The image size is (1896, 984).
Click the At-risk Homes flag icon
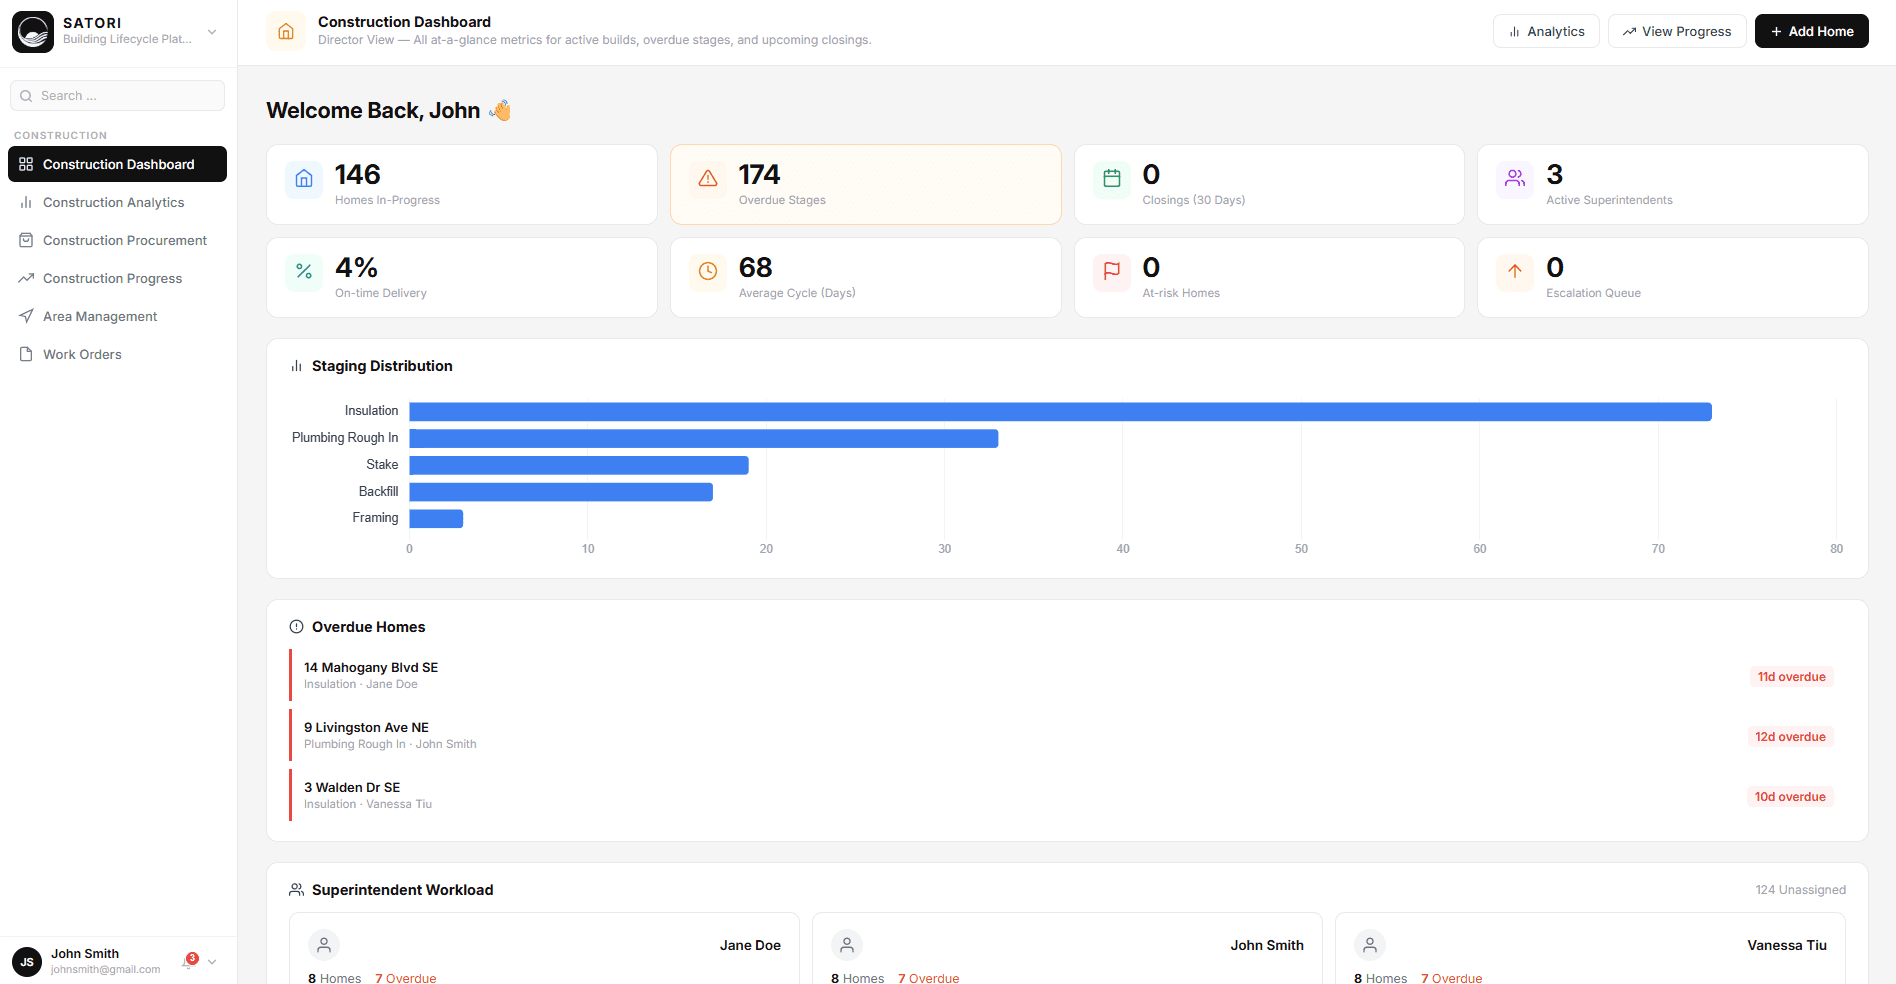pyautogui.click(x=1112, y=272)
